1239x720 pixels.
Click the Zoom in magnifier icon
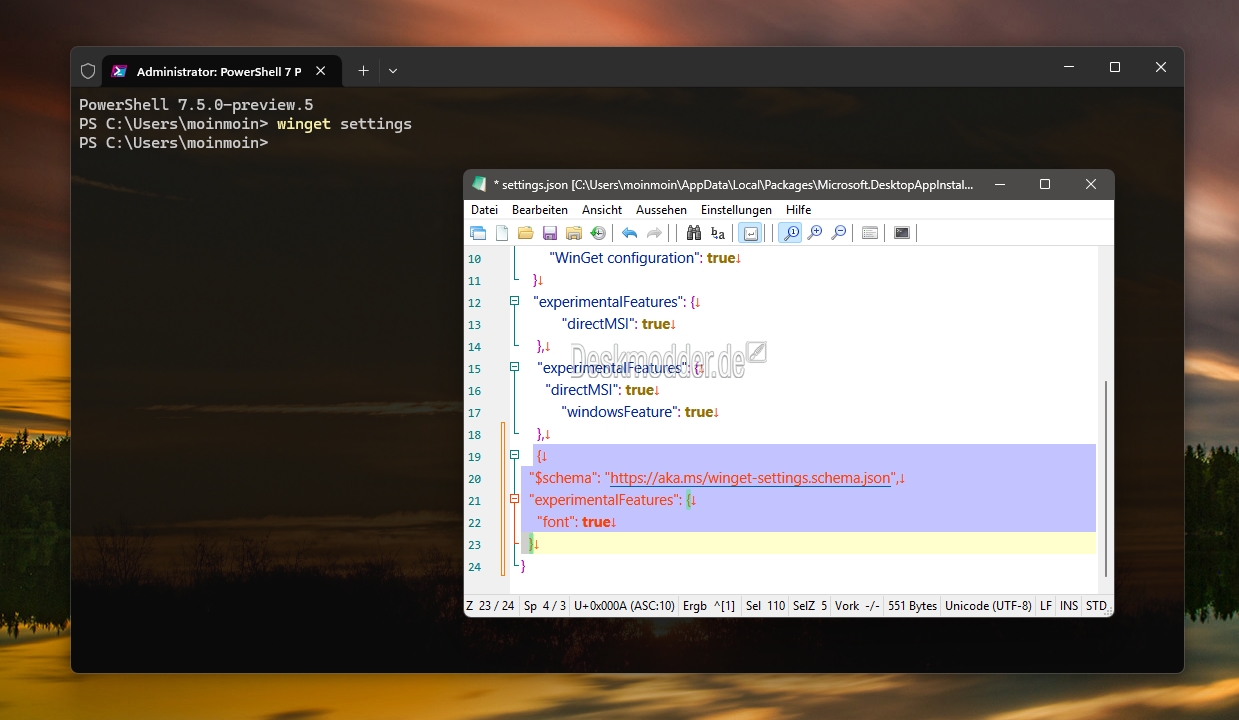815,233
